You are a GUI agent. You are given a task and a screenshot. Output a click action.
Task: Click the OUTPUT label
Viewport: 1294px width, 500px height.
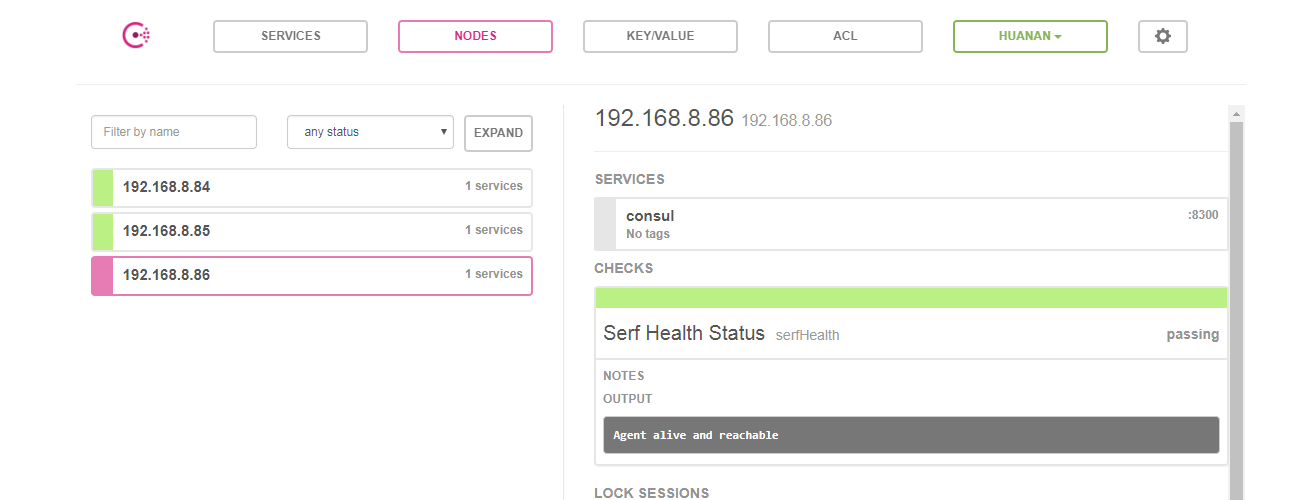[x=628, y=399]
